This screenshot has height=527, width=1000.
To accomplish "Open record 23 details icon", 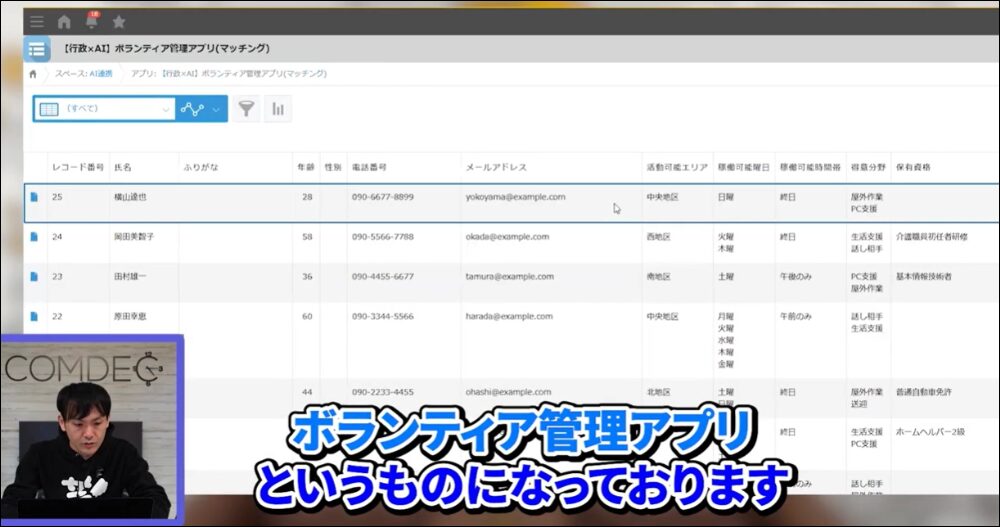I will [x=34, y=276].
